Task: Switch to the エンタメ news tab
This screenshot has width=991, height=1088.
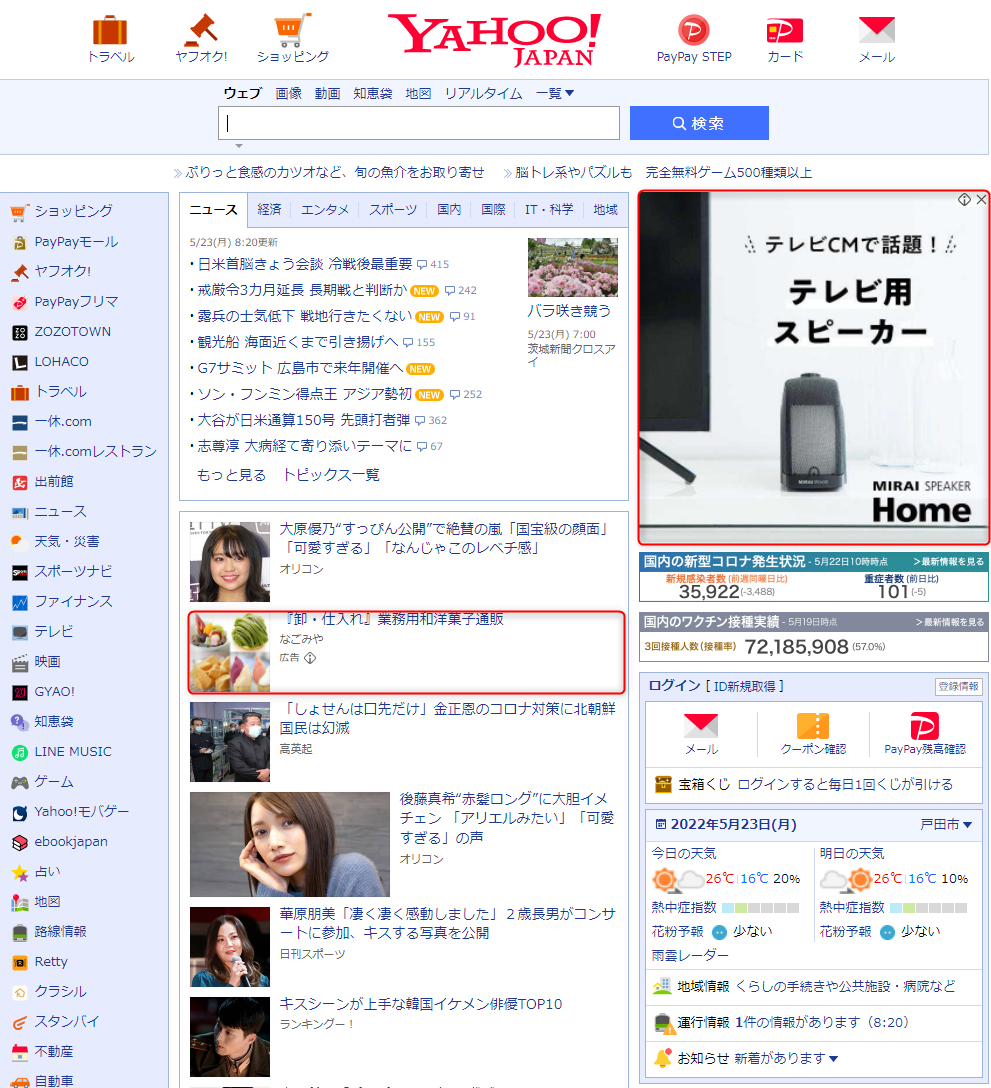Action: pos(325,210)
